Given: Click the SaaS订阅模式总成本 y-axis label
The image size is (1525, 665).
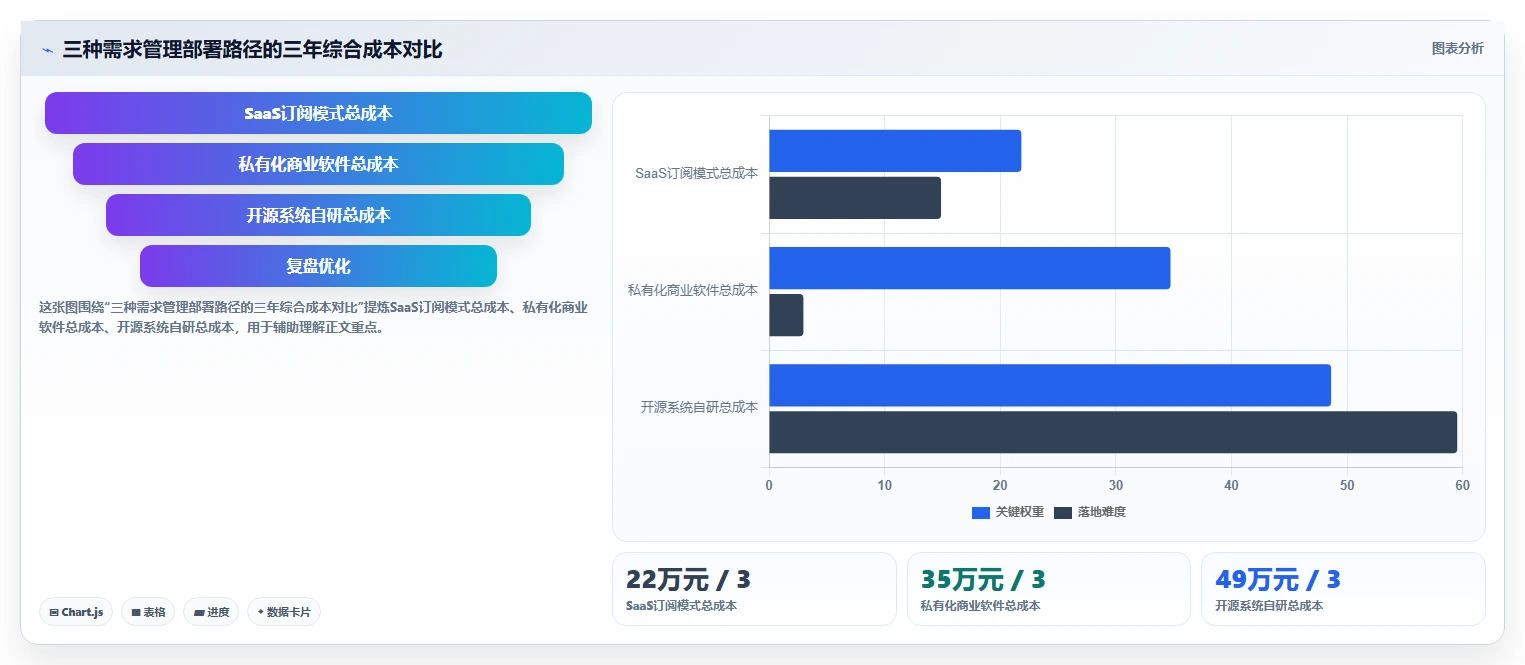Looking at the screenshot, I should point(696,173).
